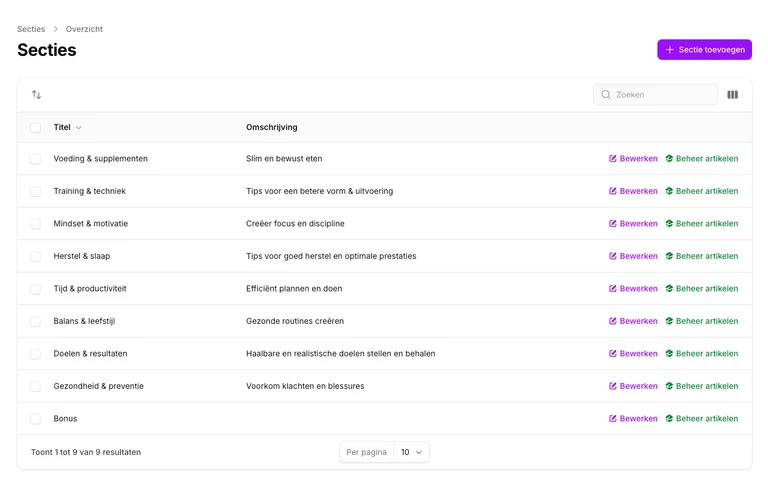Click the edit pencil icon for Bonus row
Image resolution: width=768 pixels, height=504 pixels.
coord(613,418)
